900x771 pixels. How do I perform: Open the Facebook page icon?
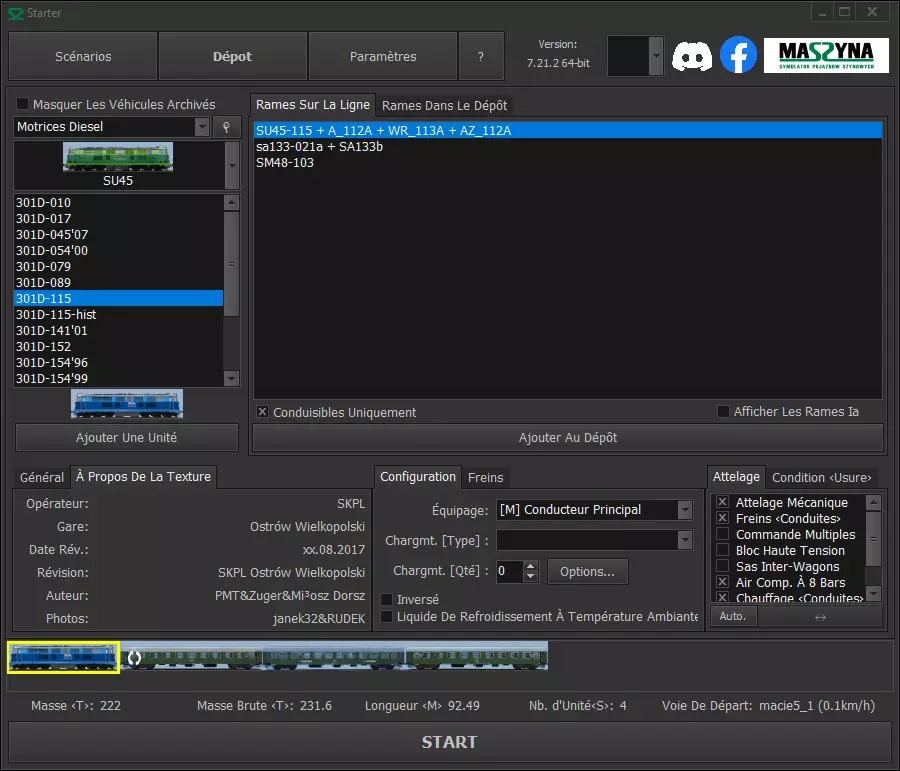pyautogui.click(x=739, y=56)
